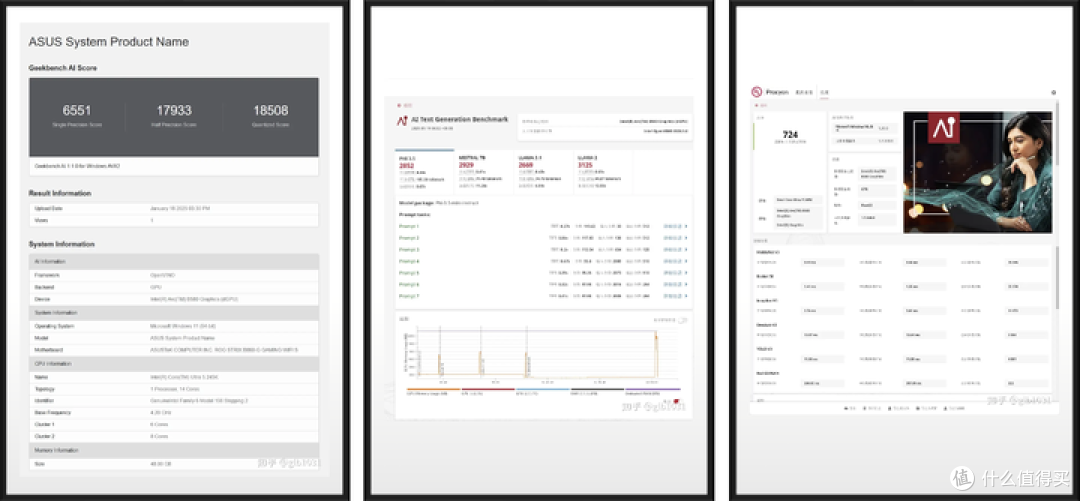Open the Prompt 6 link
This screenshot has width=1080, height=501.
409,284
